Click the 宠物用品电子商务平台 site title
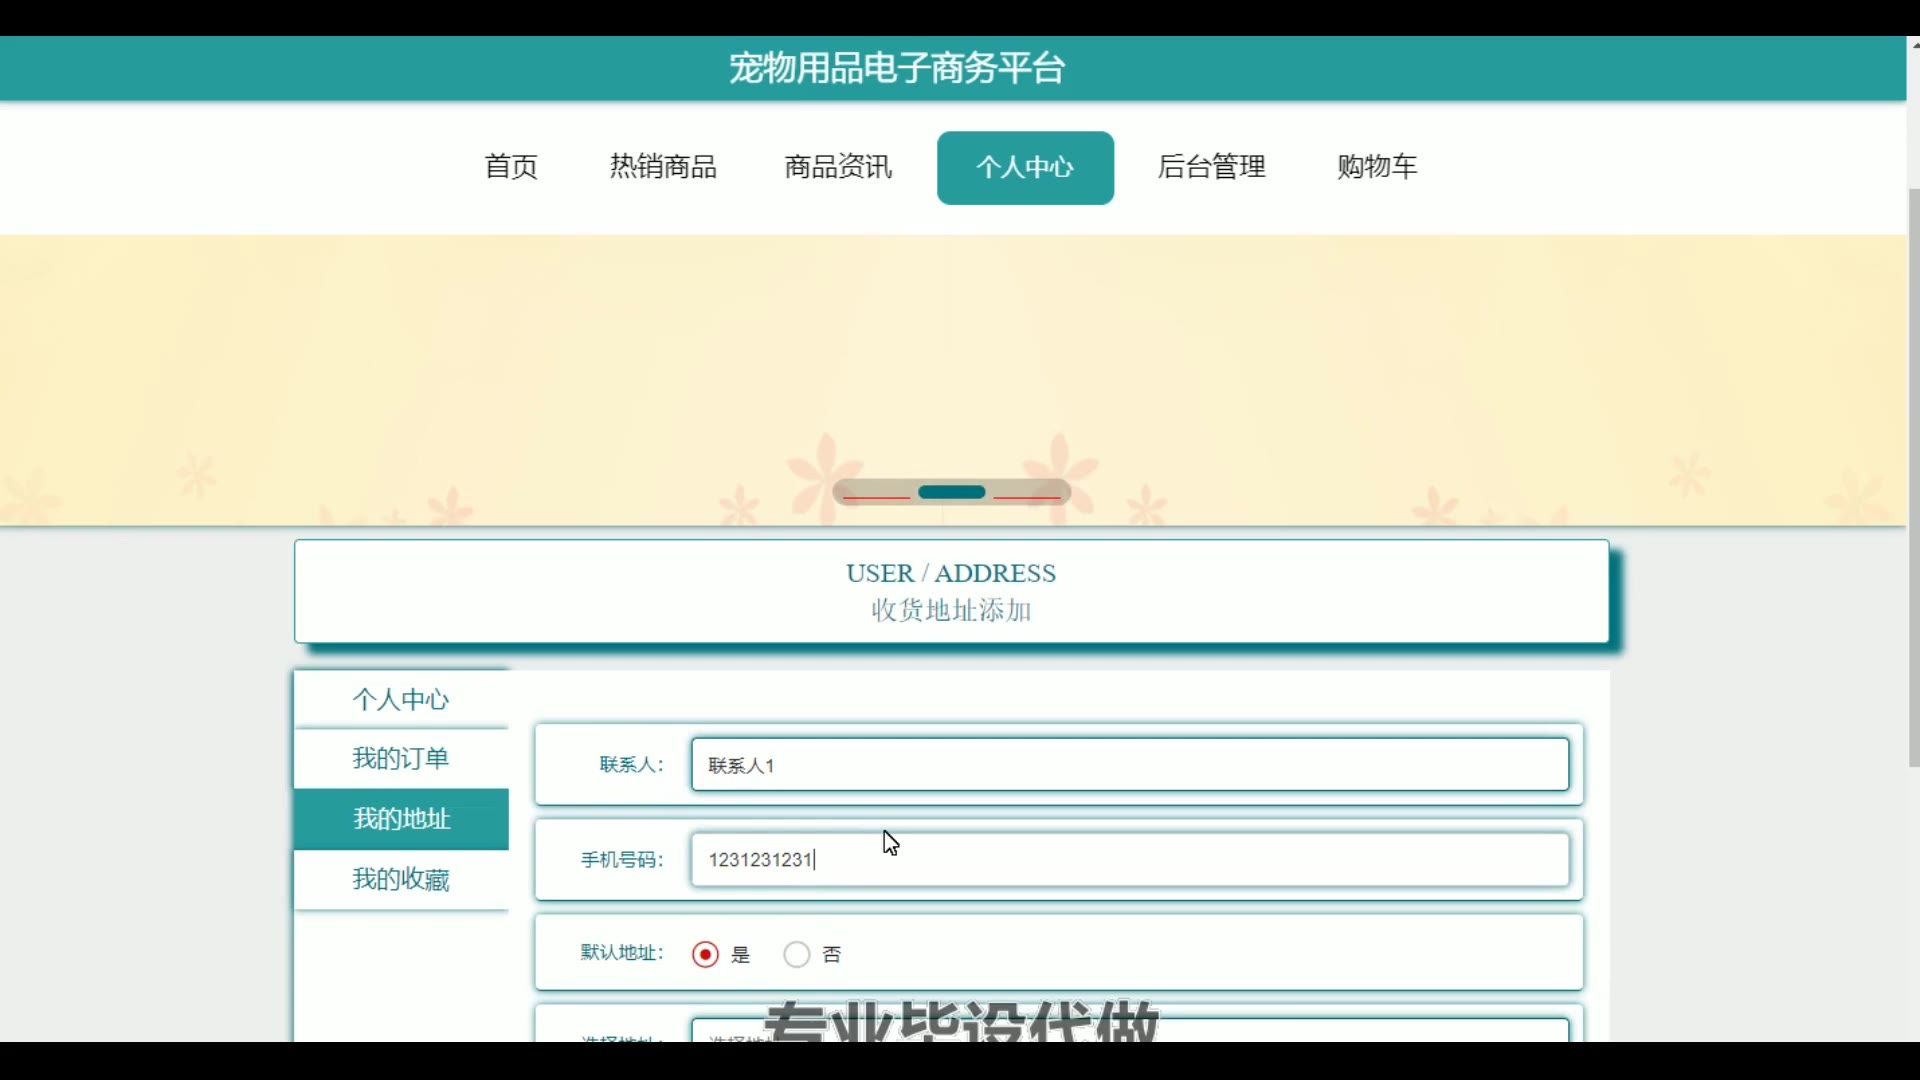 [x=897, y=68]
